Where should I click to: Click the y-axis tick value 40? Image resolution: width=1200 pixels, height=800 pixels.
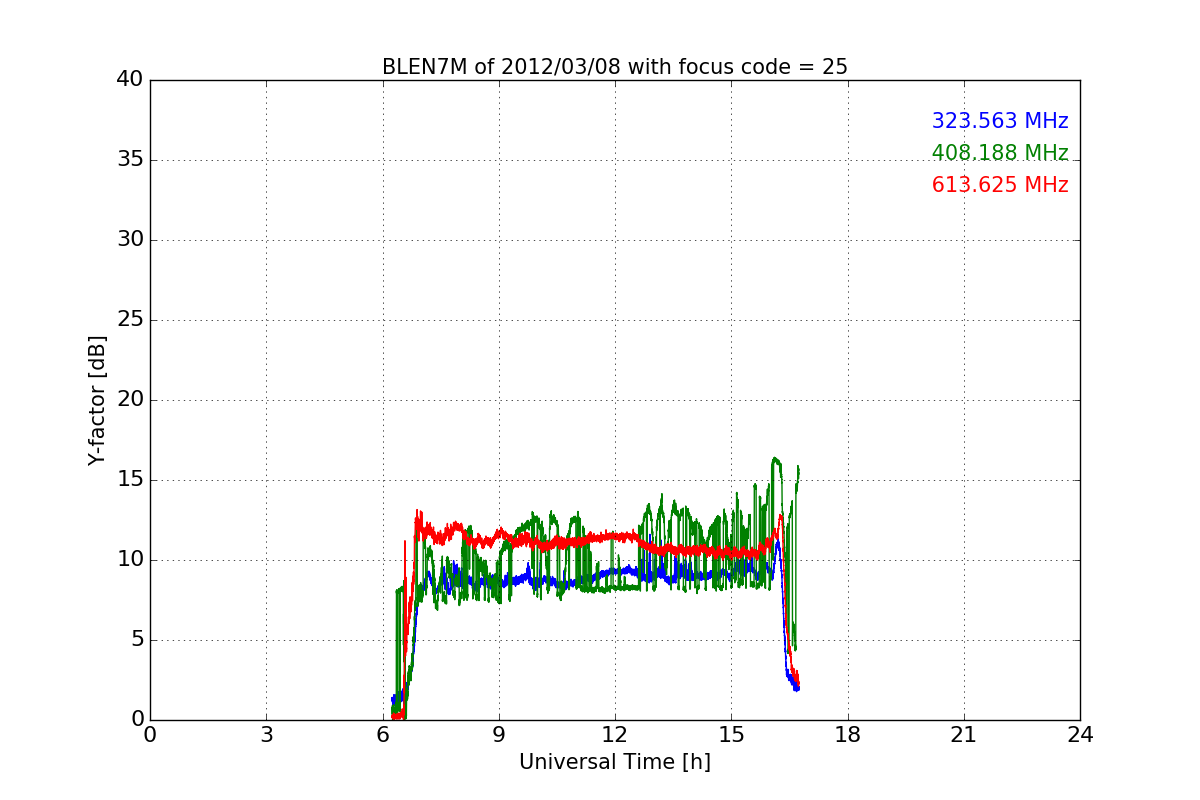click(x=130, y=80)
